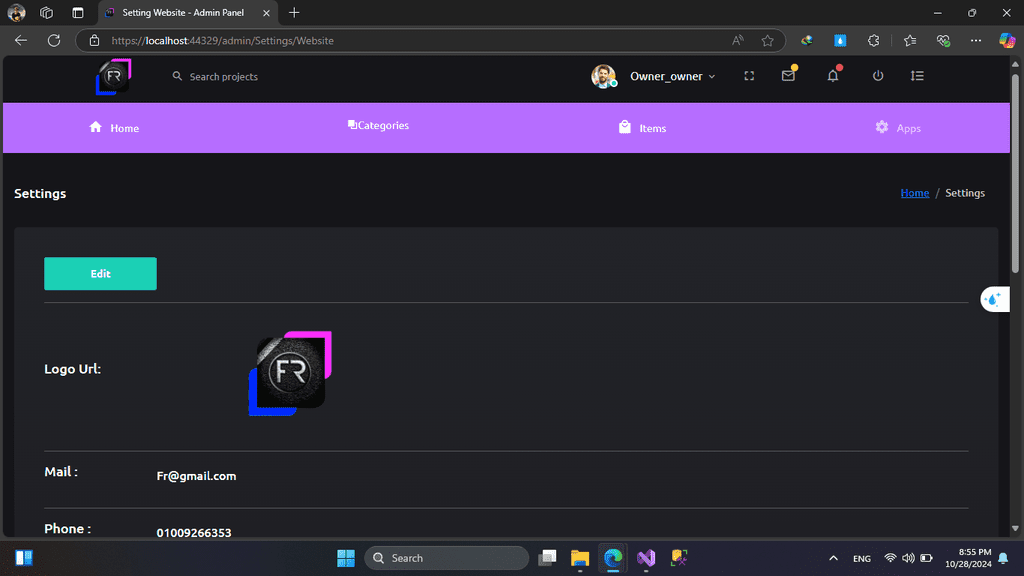
Task: Go to Home in the purple nav
Action: tap(114, 128)
